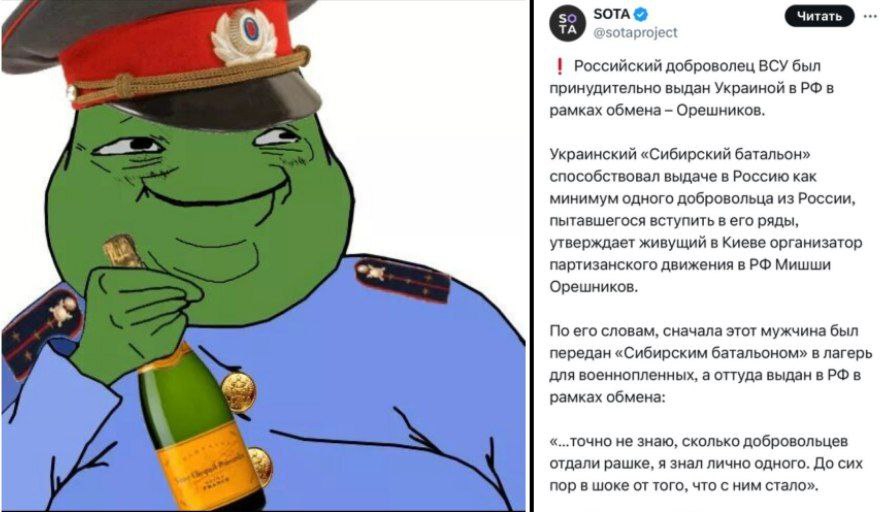
Task: Open the frog policeman meme image
Action: click(264, 256)
